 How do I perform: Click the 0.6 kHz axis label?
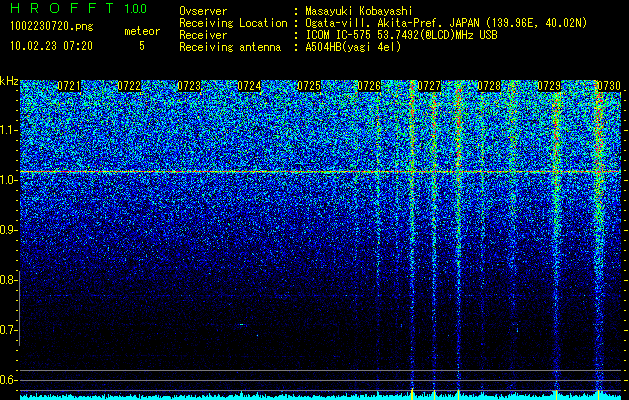[x=9, y=380]
